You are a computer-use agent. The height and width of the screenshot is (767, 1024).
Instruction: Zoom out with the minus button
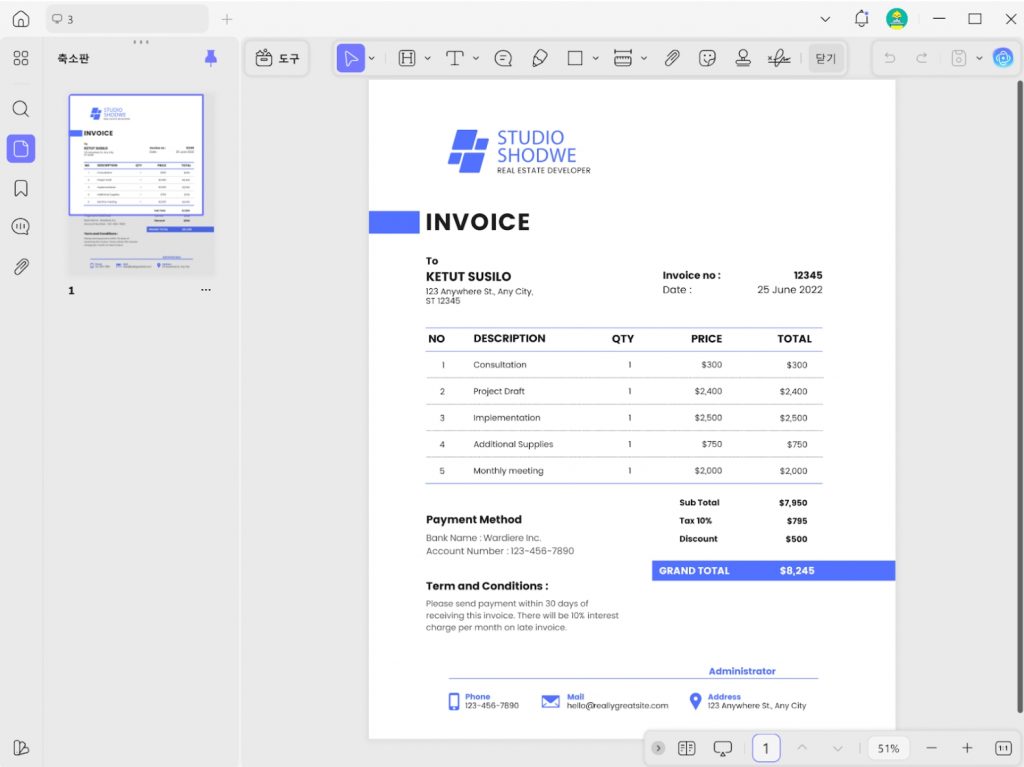[932, 748]
